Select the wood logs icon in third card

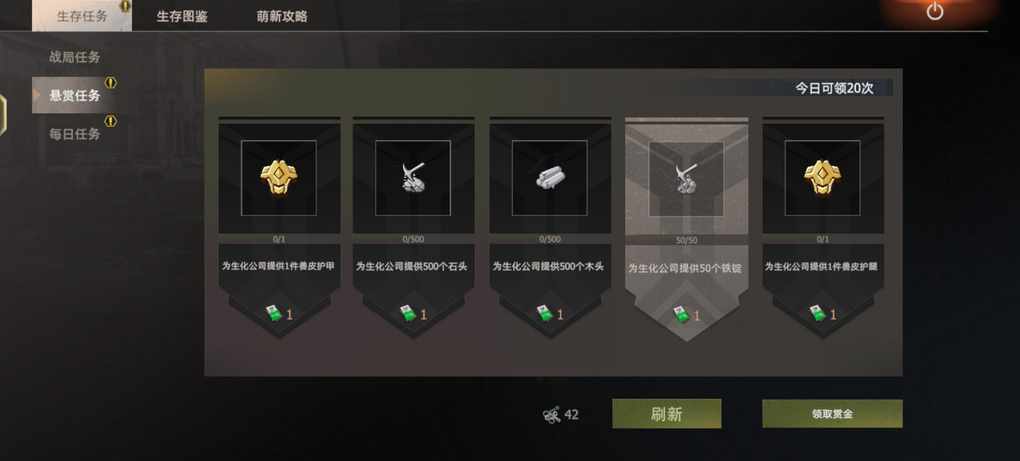(x=550, y=178)
